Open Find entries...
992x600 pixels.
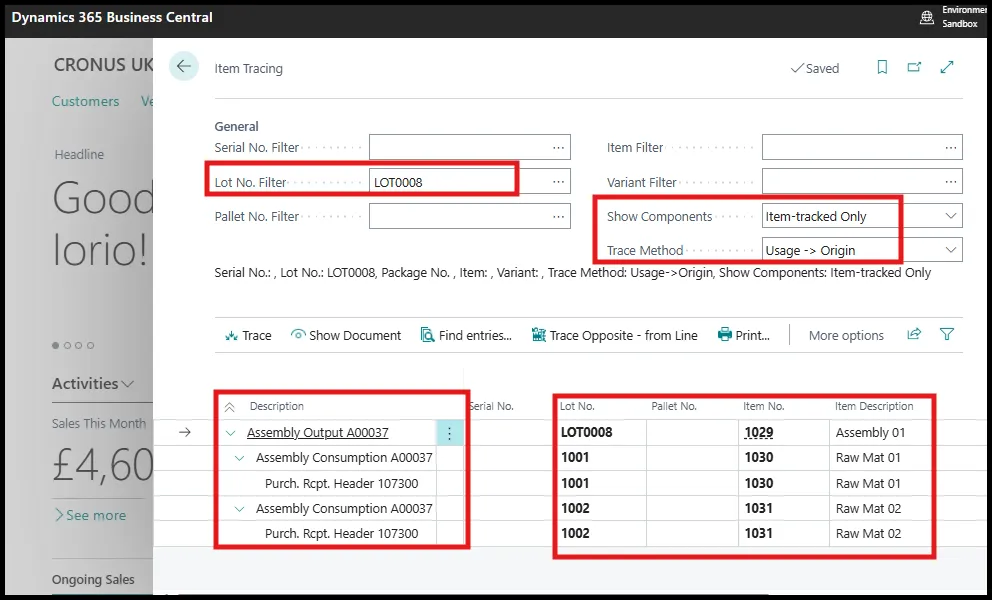tap(466, 335)
